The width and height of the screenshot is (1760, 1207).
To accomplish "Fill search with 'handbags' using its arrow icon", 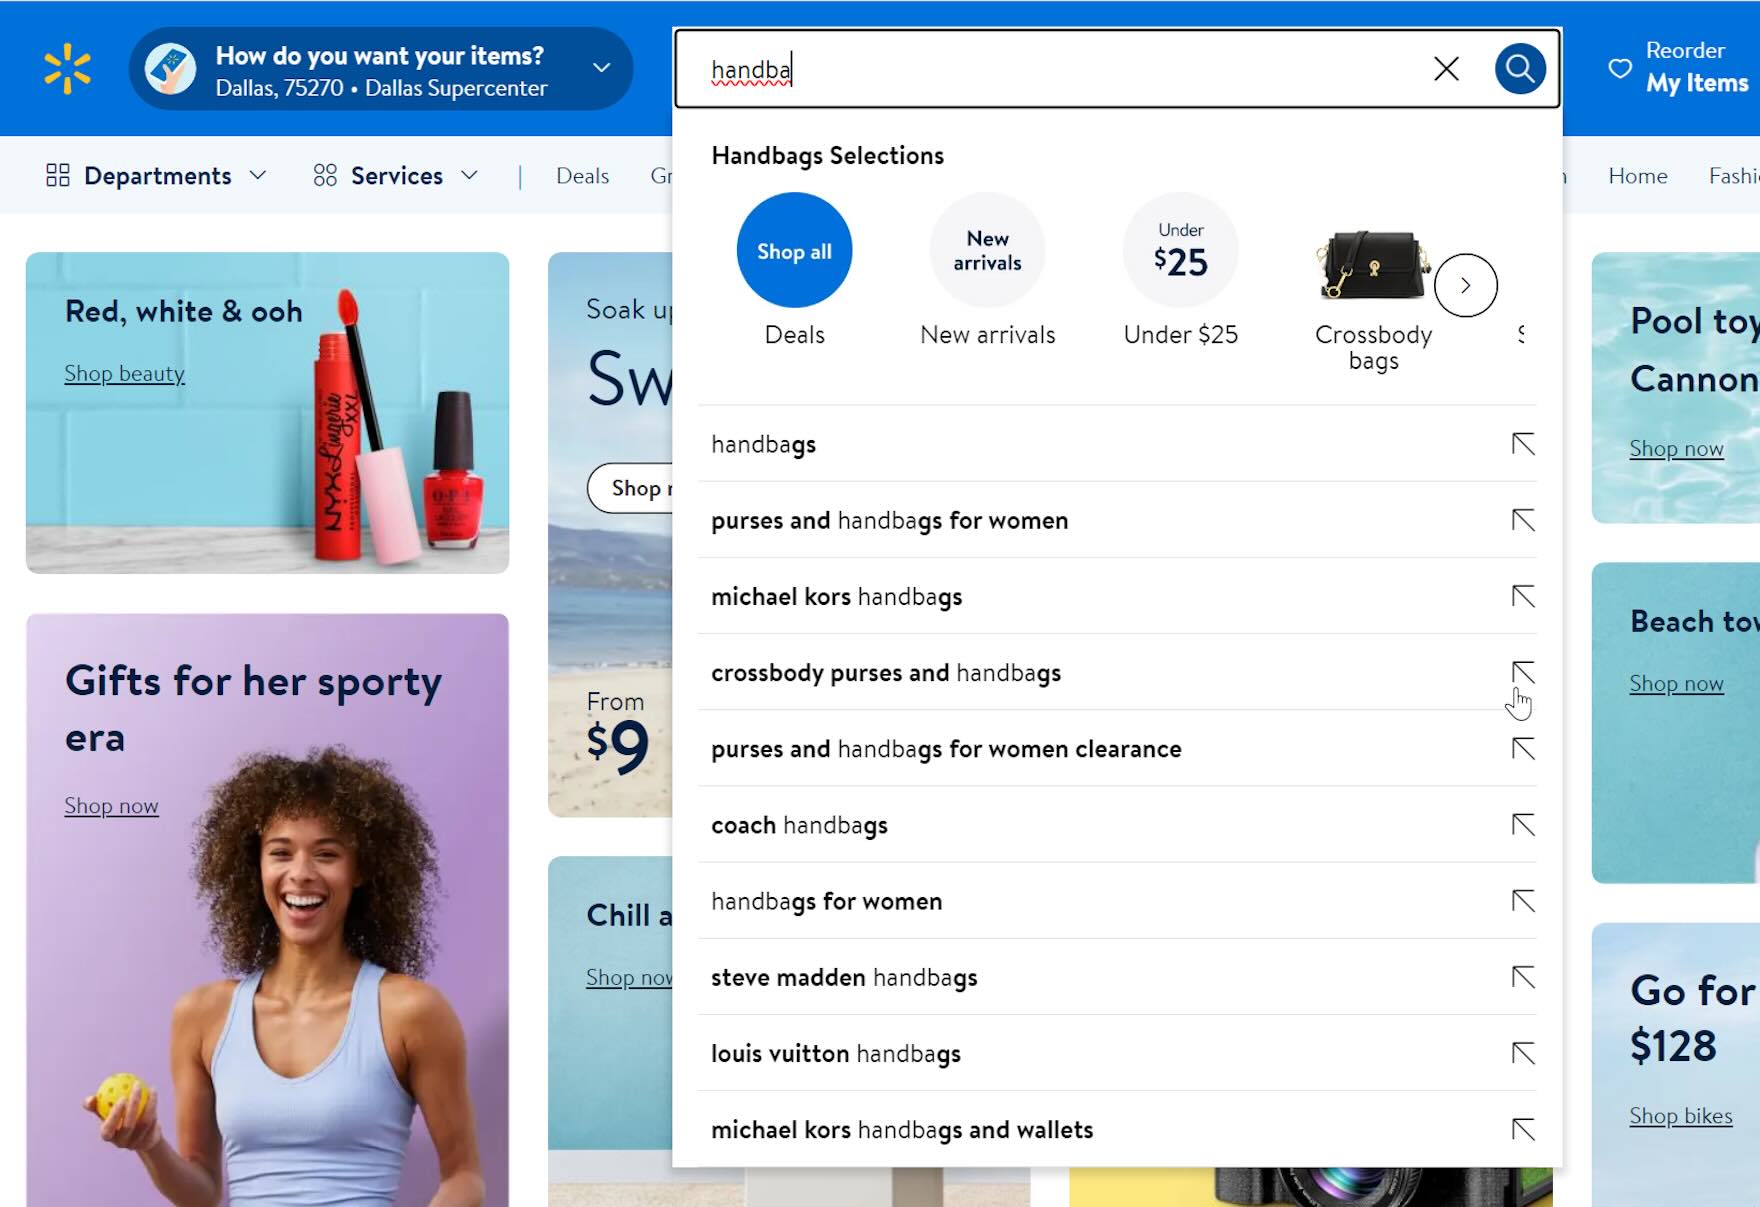I will coord(1522,444).
